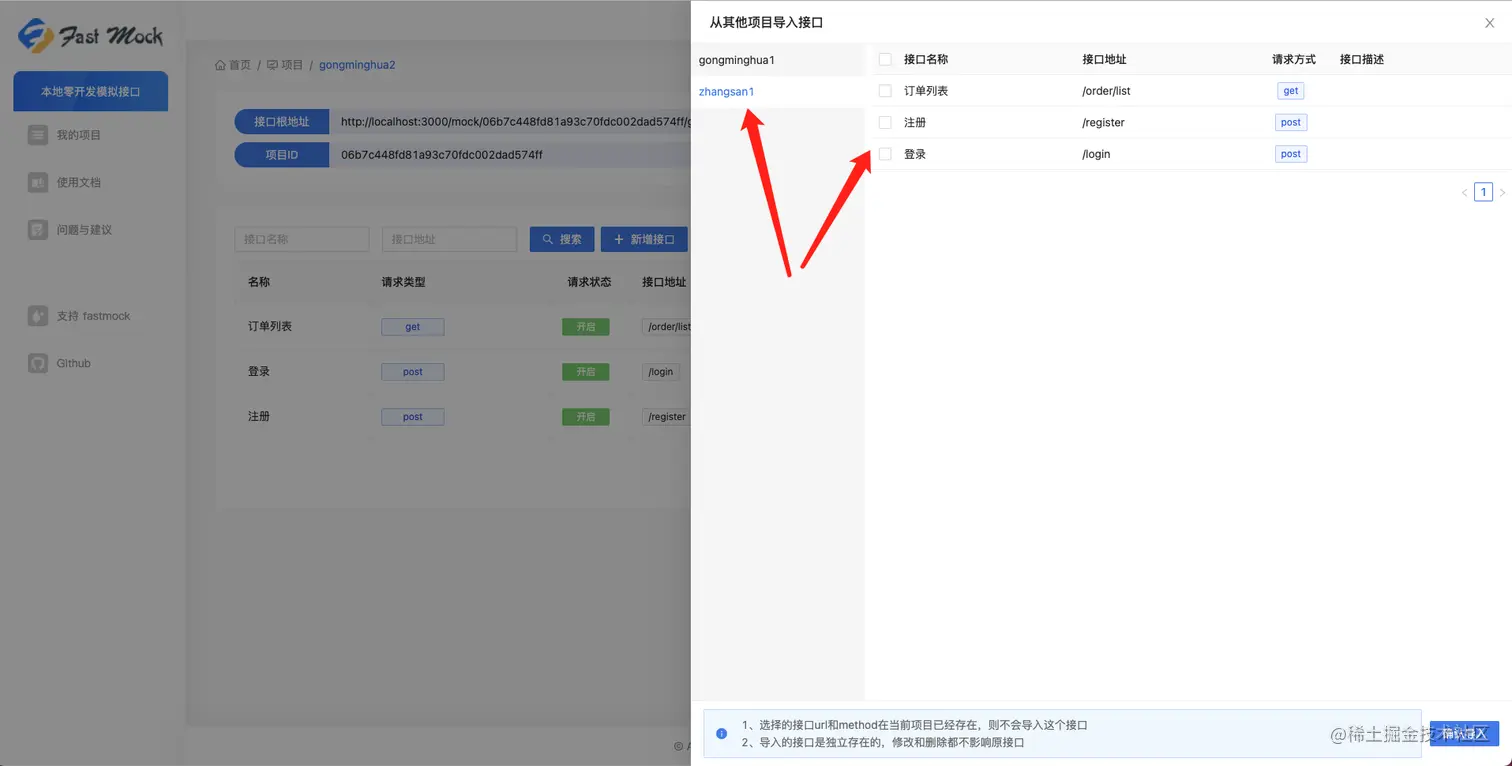This screenshot has width=1512, height=766.
Task: Go to previous page arrow
Action: point(1465,192)
